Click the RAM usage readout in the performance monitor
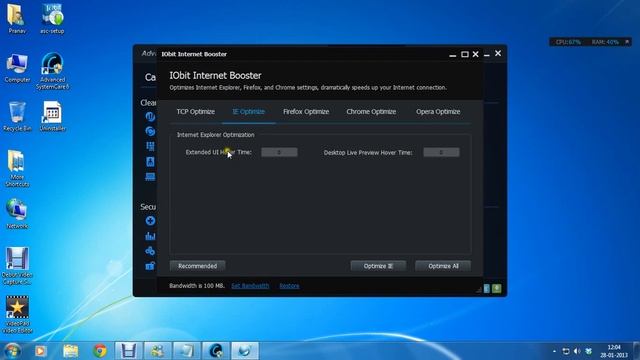The image size is (640, 360). 605,42
